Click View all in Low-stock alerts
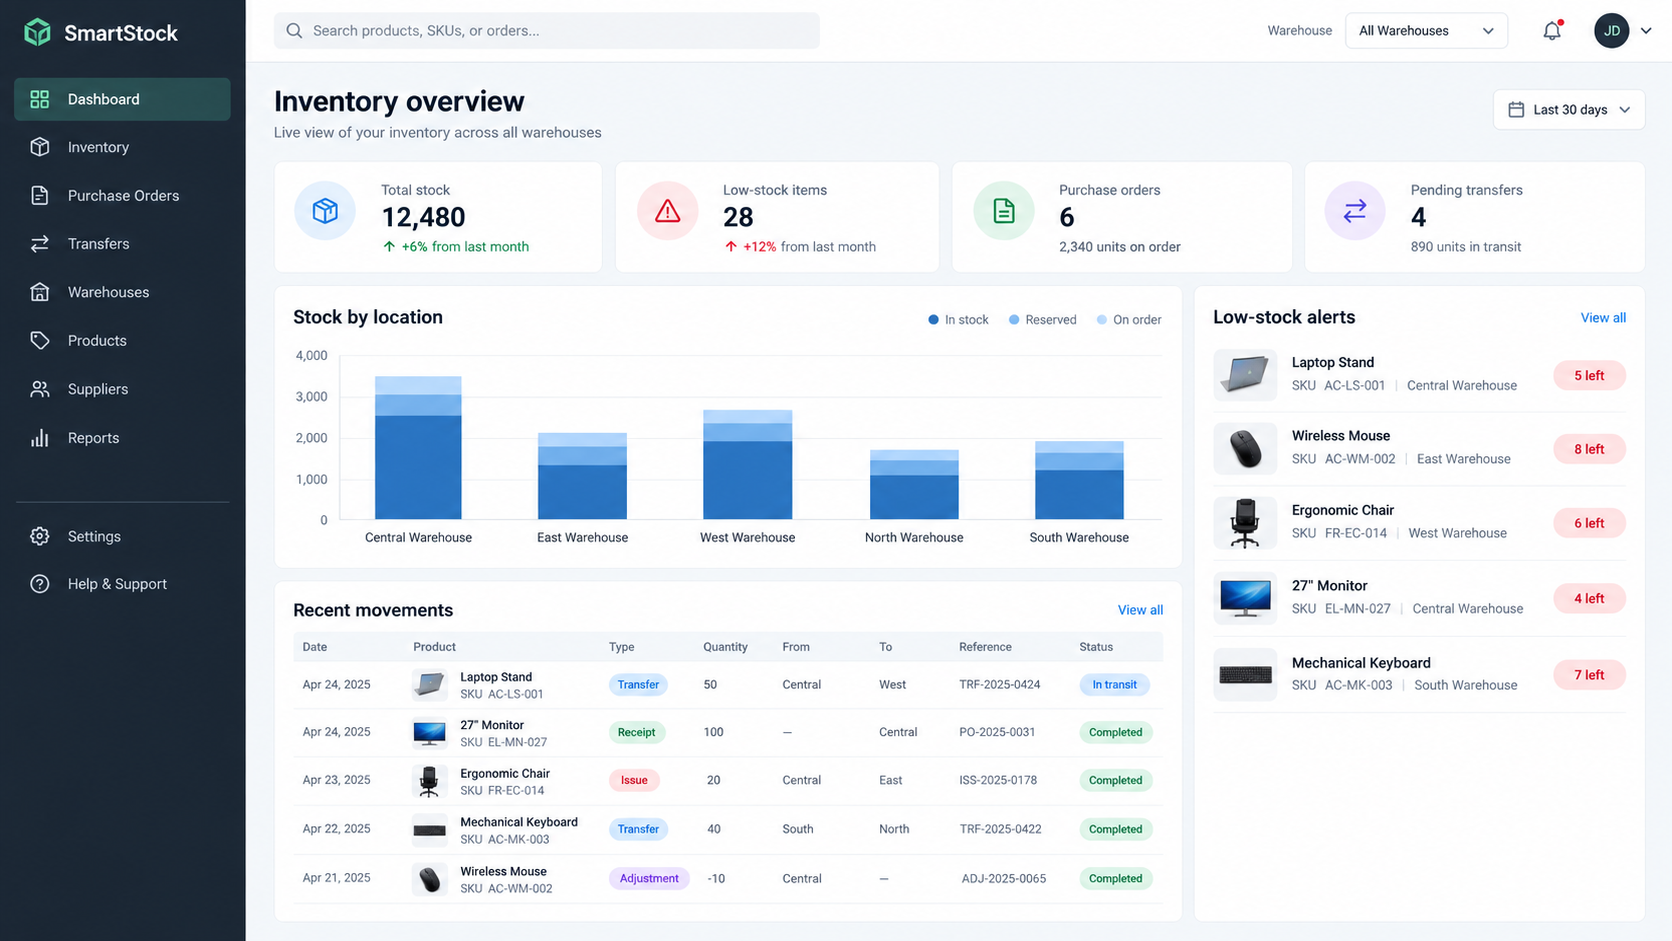This screenshot has width=1672, height=941. pyautogui.click(x=1603, y=318)
